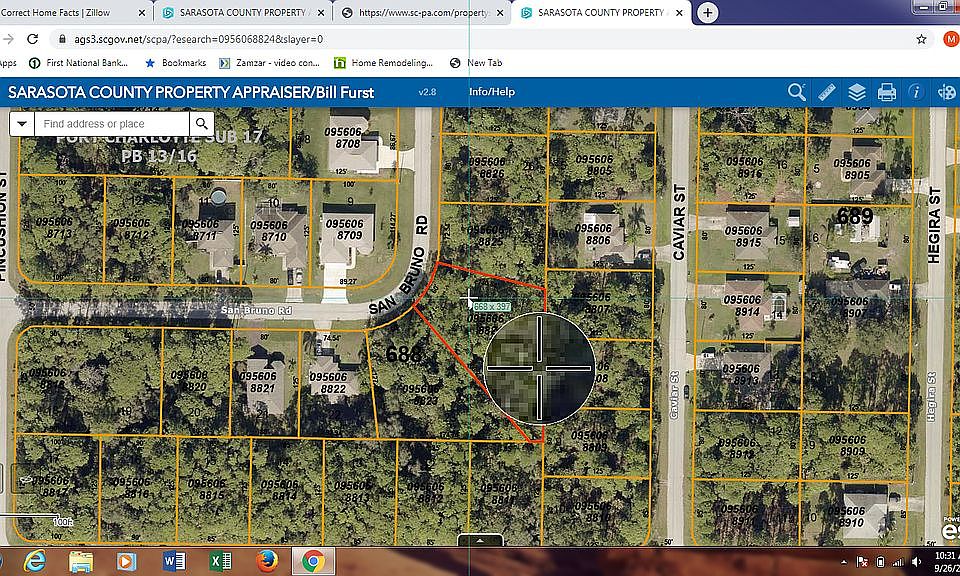Click the search button beside address field
The width and height of the screenshot is (960, 576).
tap(201, 123)
